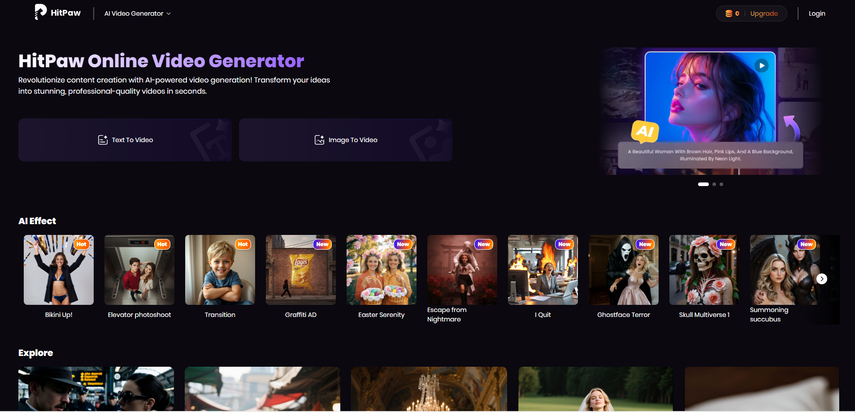The height and width of the screenshot is (412, 855).
Task: Open the Explore video with man in hat
Action: pyautogui.click(x=96, y=389)
